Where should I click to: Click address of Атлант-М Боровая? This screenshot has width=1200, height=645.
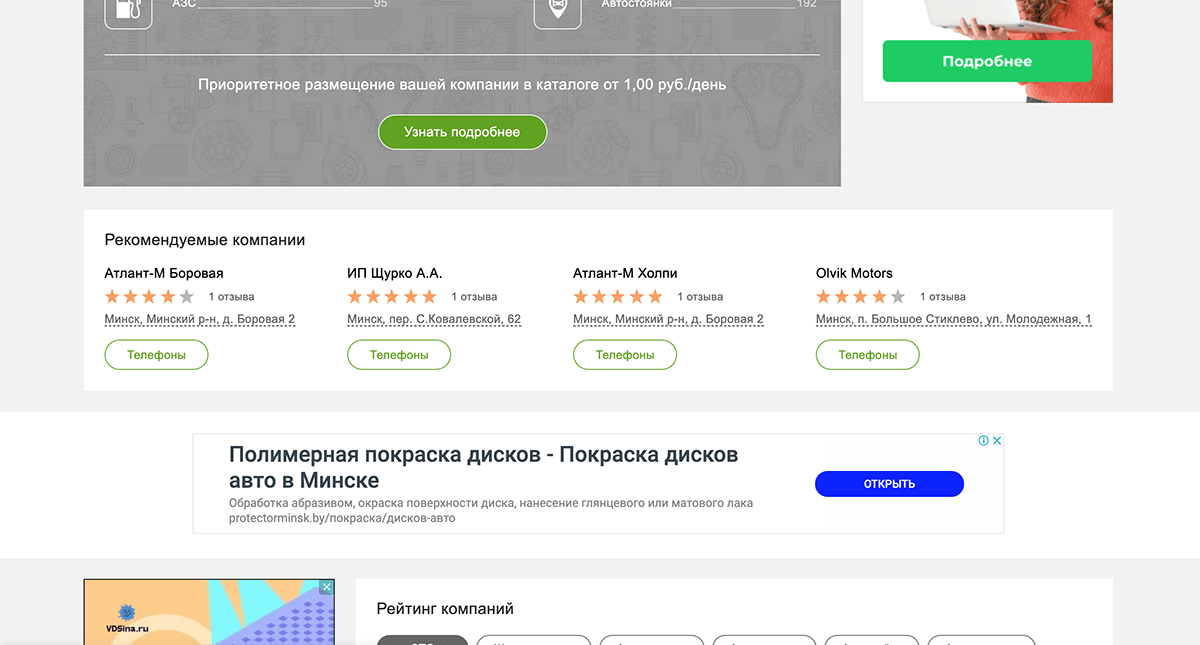(200, 320)
